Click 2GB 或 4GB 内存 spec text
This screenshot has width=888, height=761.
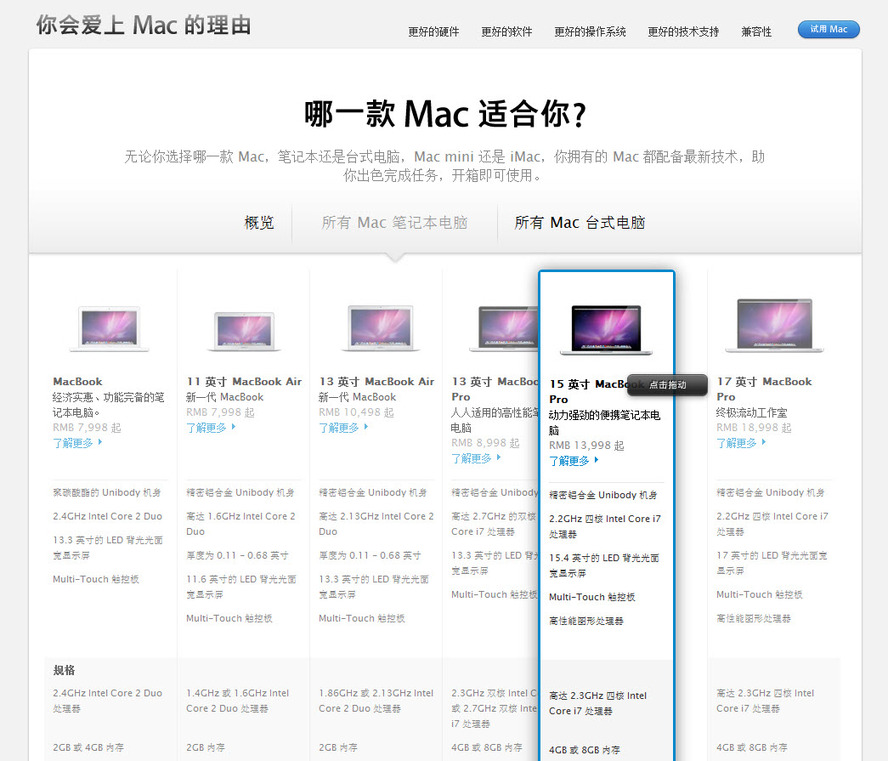88,747
